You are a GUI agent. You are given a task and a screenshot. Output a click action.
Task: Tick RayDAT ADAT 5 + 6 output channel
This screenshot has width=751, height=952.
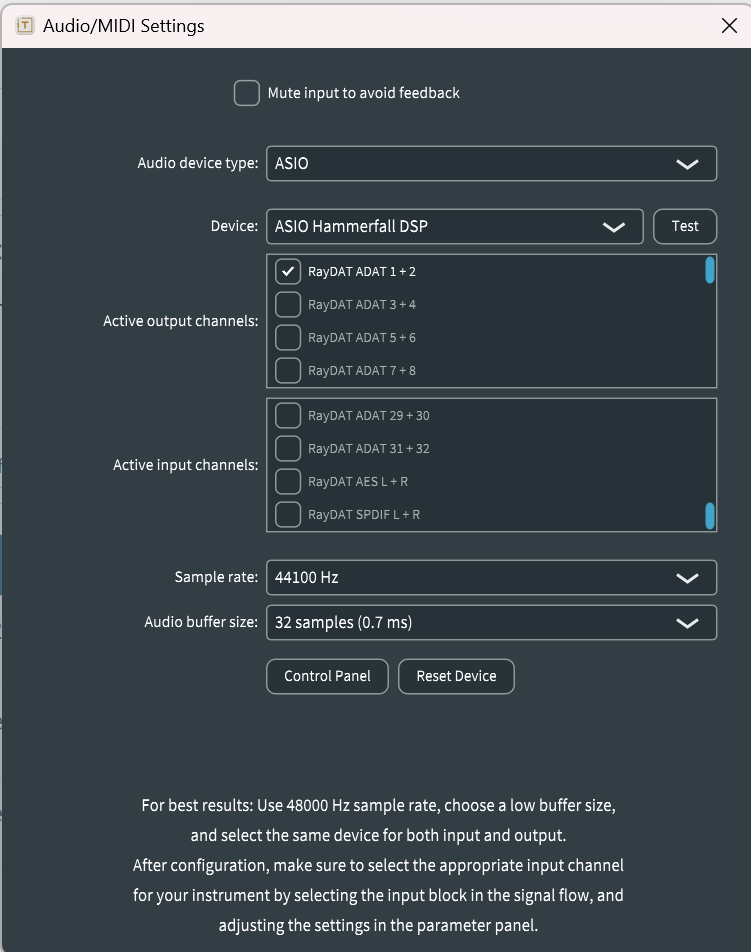point(288,337)
